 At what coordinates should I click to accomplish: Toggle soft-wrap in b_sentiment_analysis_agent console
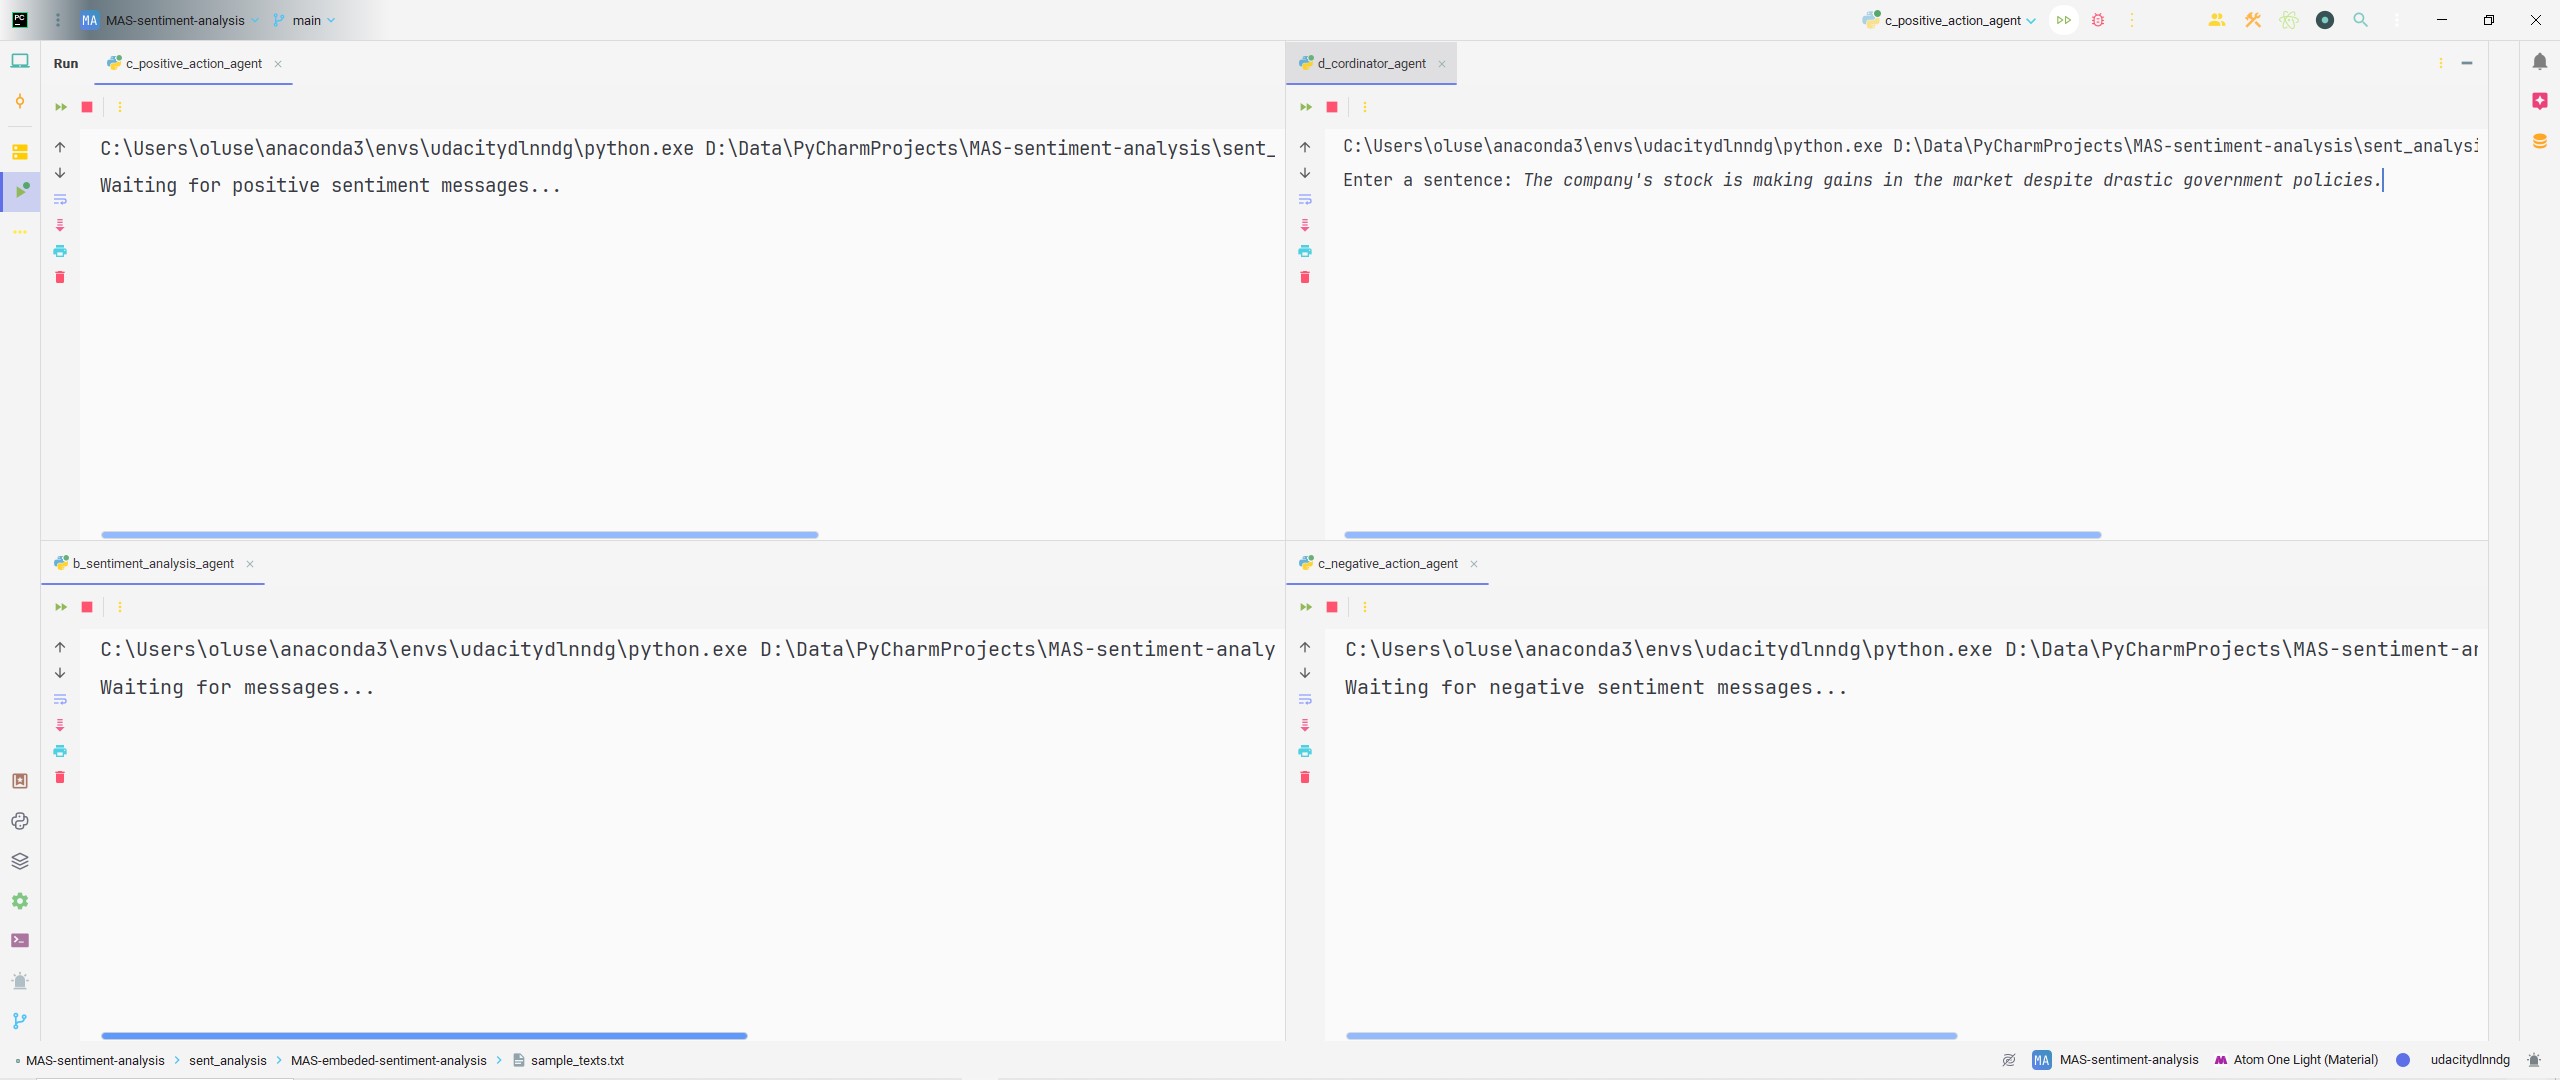pos(60,699)
